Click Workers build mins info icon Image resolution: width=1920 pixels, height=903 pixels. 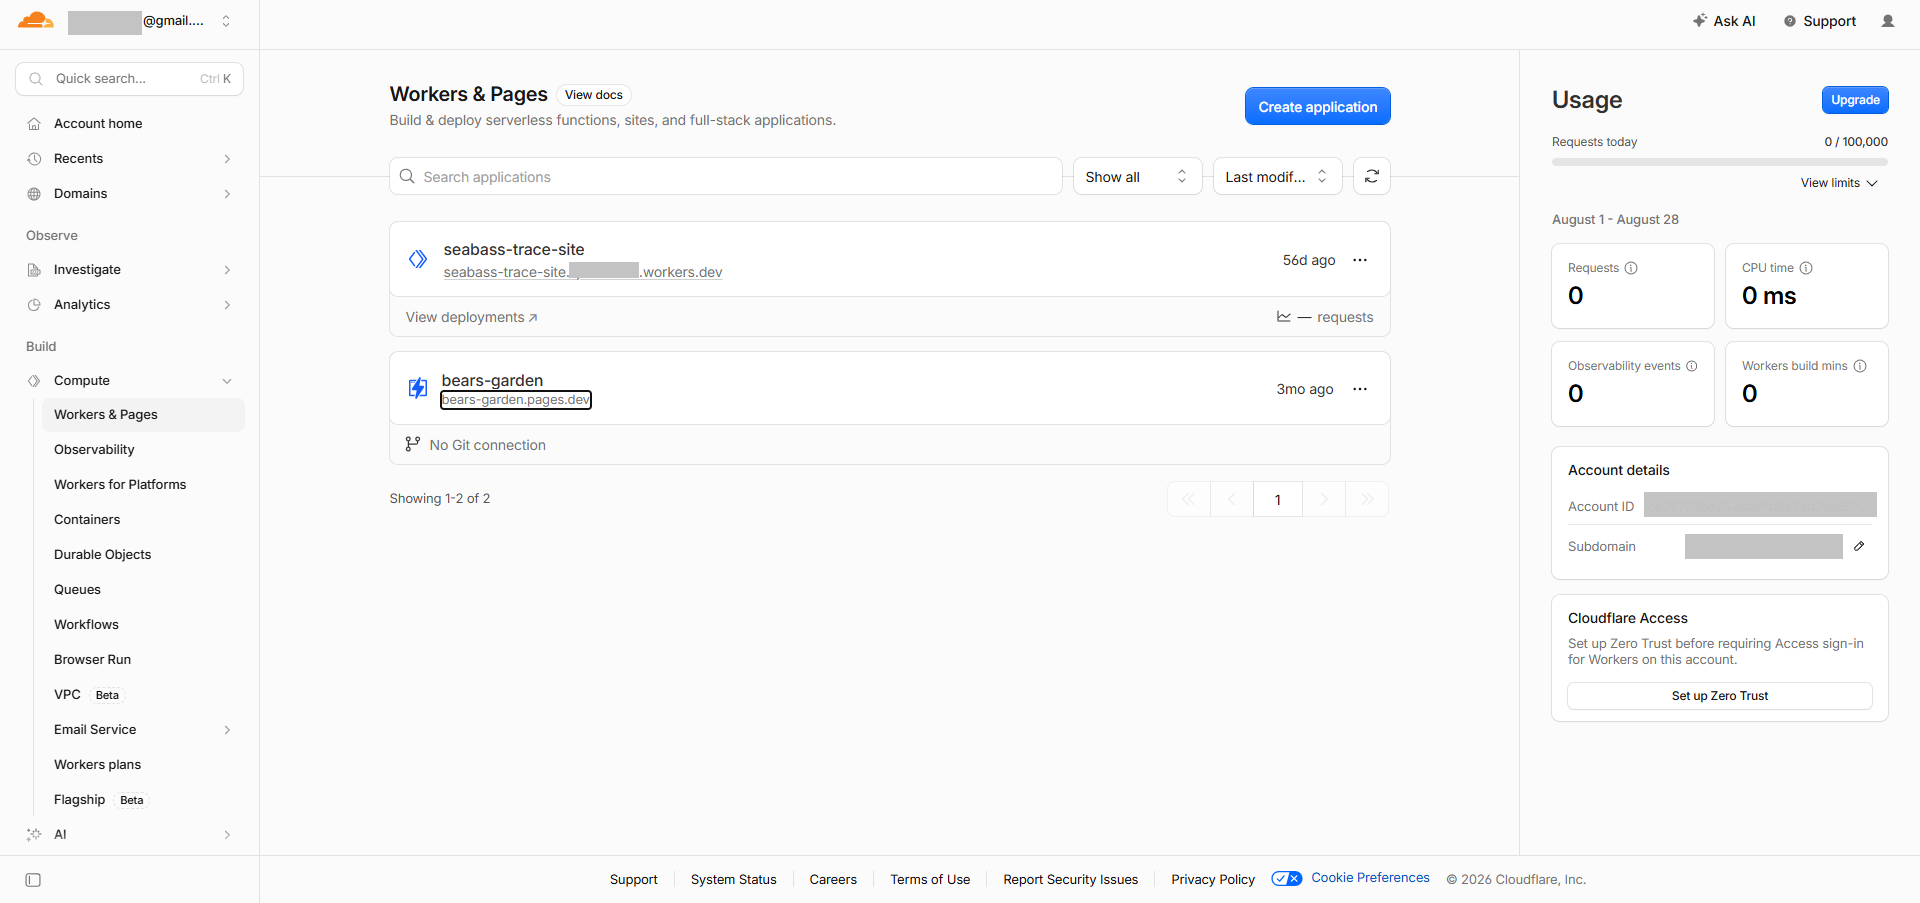1860,366
